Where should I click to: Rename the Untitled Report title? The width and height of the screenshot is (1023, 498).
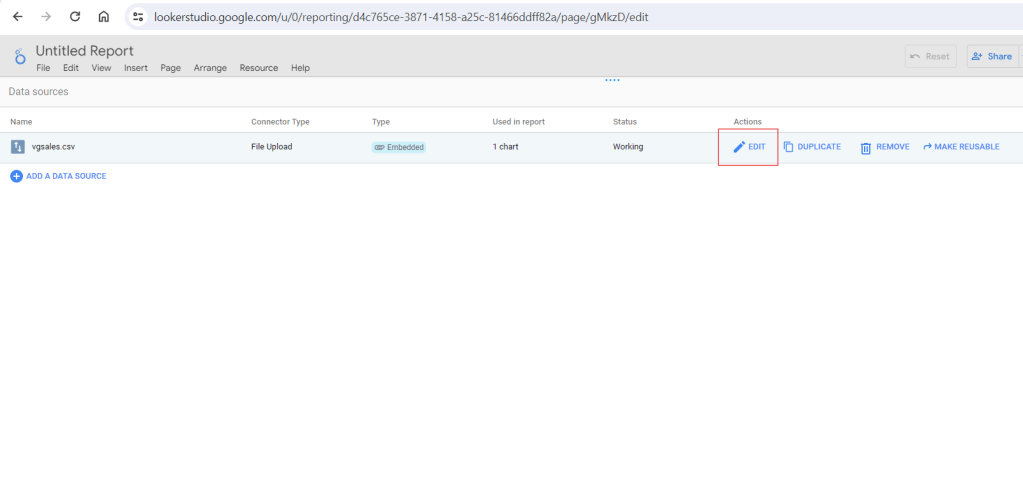[84, 51]
